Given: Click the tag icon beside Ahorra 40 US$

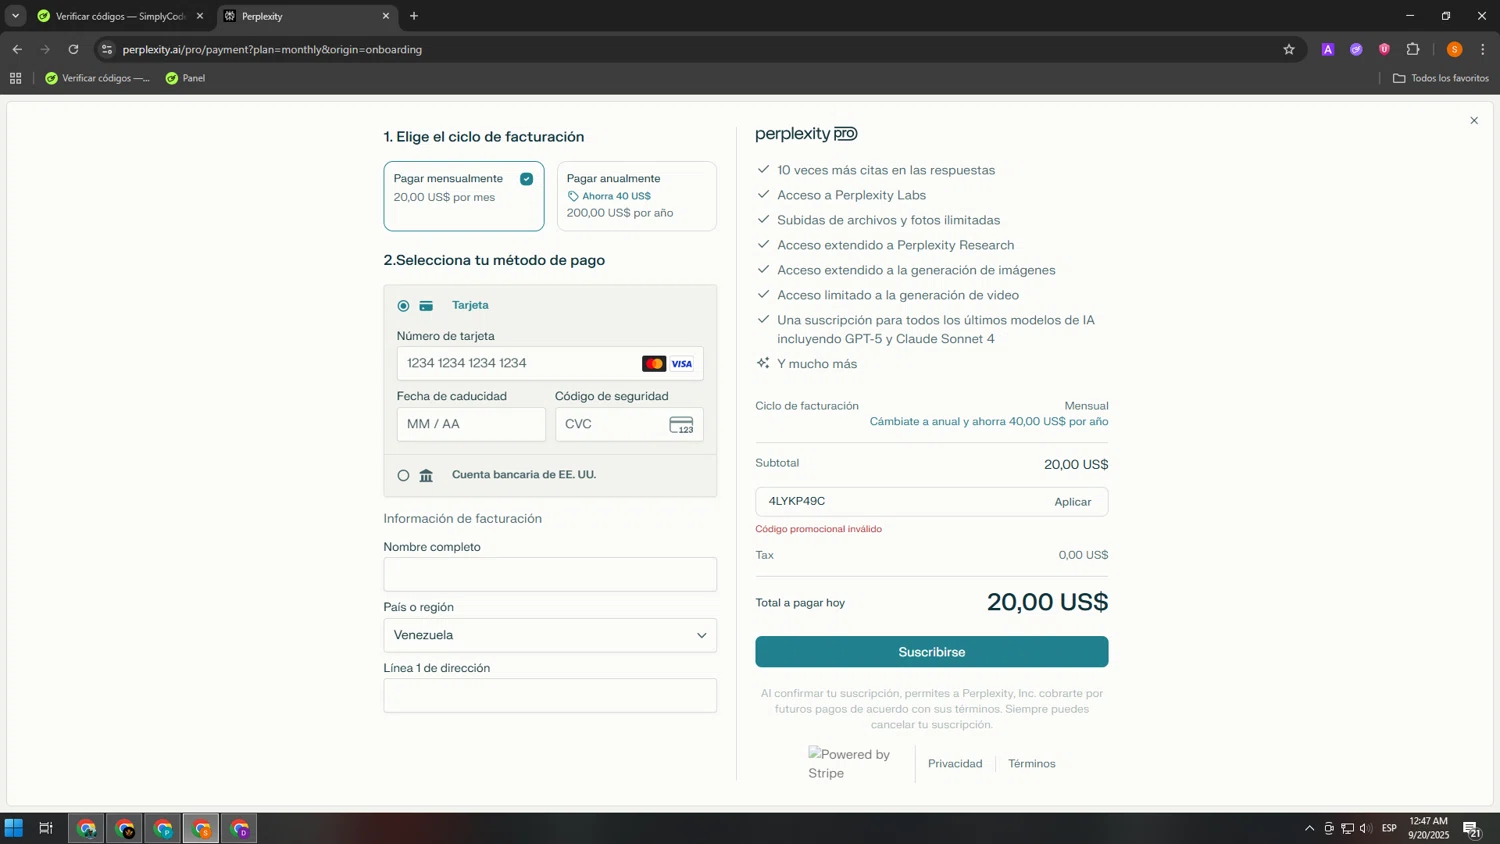Looking at the screenshot, I should coord(573,196).
